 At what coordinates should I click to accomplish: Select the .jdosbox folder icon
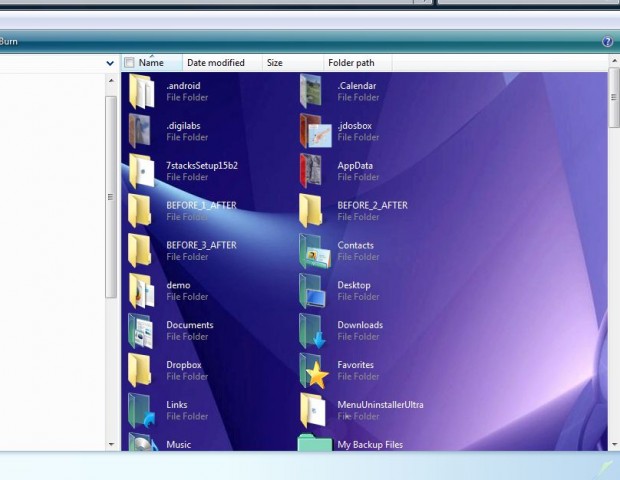[315, 131]
